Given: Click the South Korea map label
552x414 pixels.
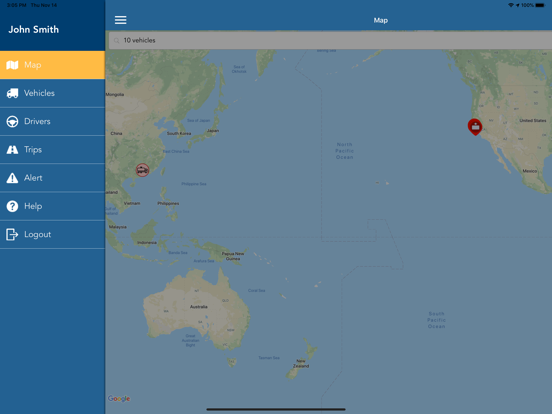Looking at the screenshot, I should click(x=179, y=133).
